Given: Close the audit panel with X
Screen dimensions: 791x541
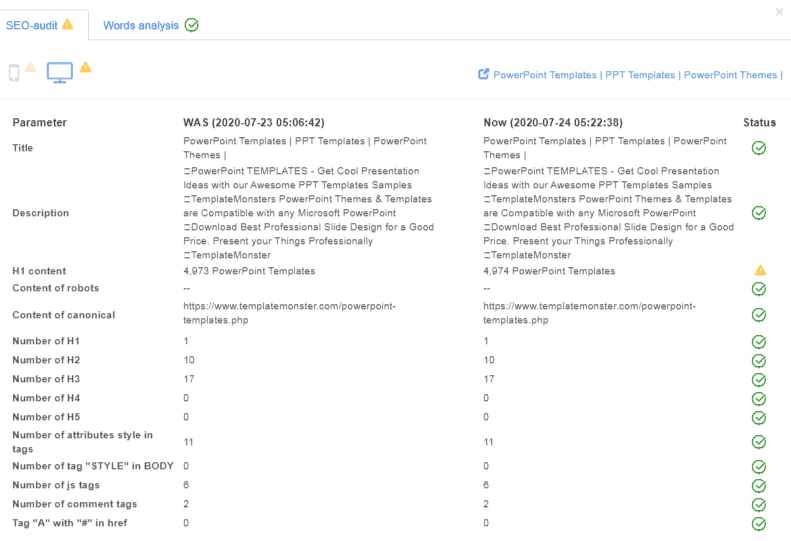Looking at the screenshot, I should coord(779,12).
